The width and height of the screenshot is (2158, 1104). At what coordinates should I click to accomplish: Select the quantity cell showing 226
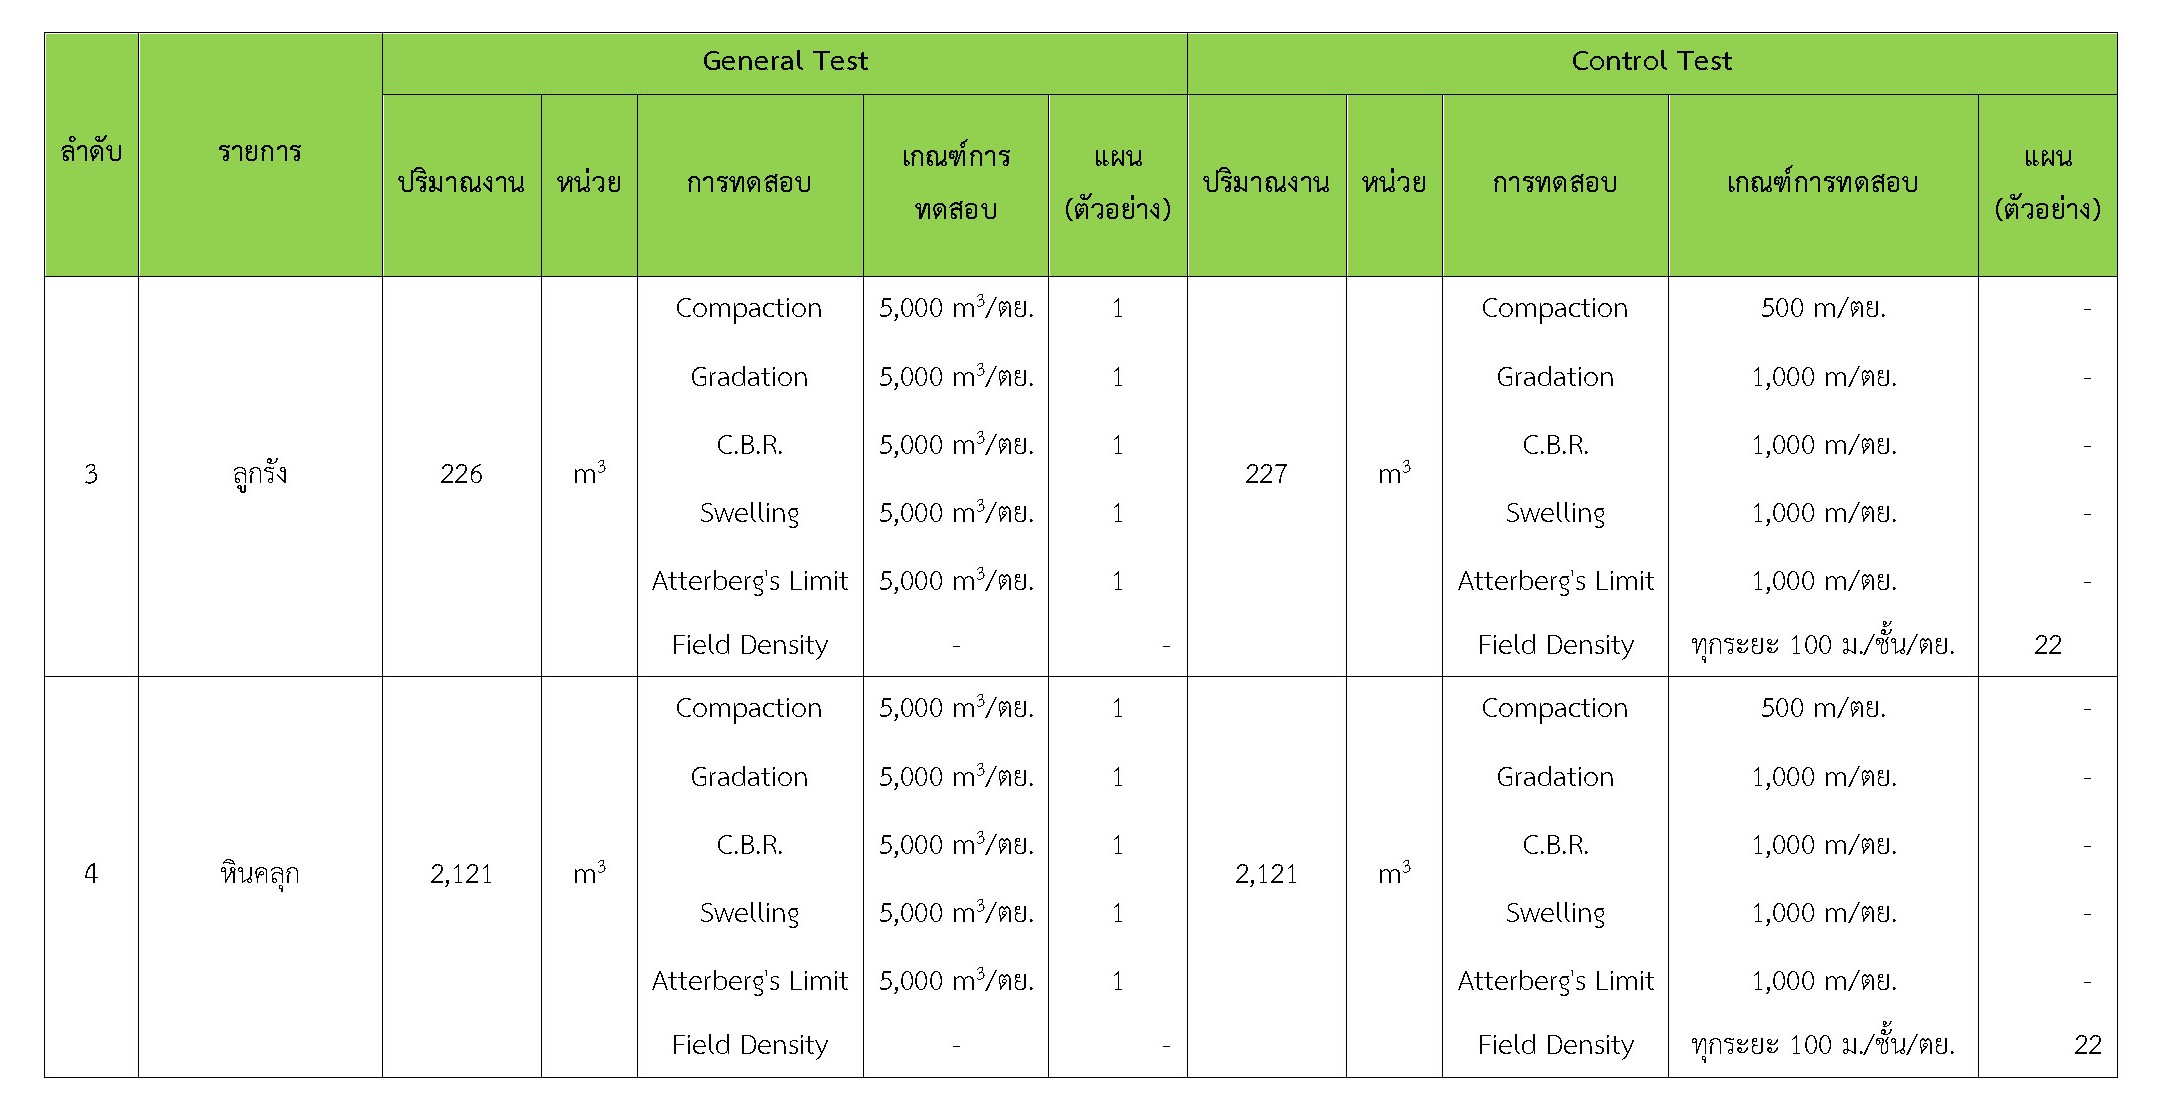[461, 474]
